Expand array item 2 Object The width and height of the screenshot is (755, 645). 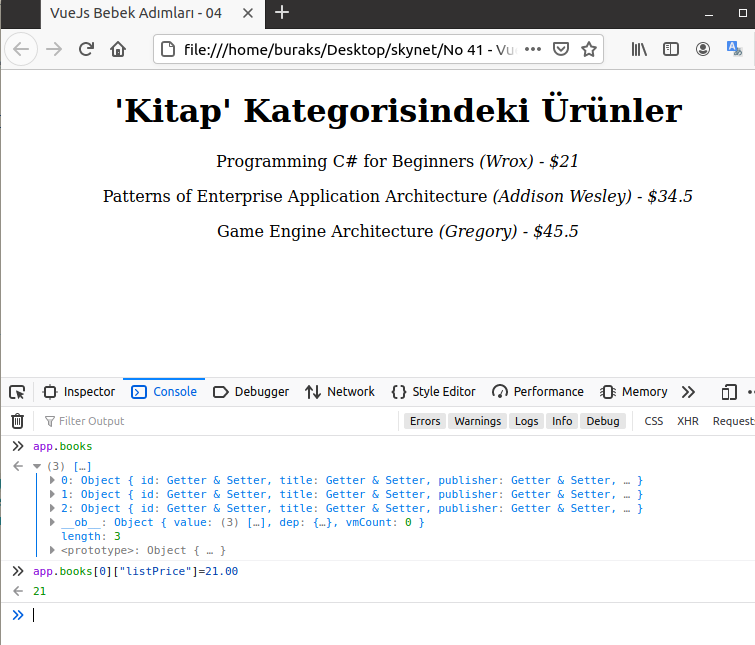(52, 508)
